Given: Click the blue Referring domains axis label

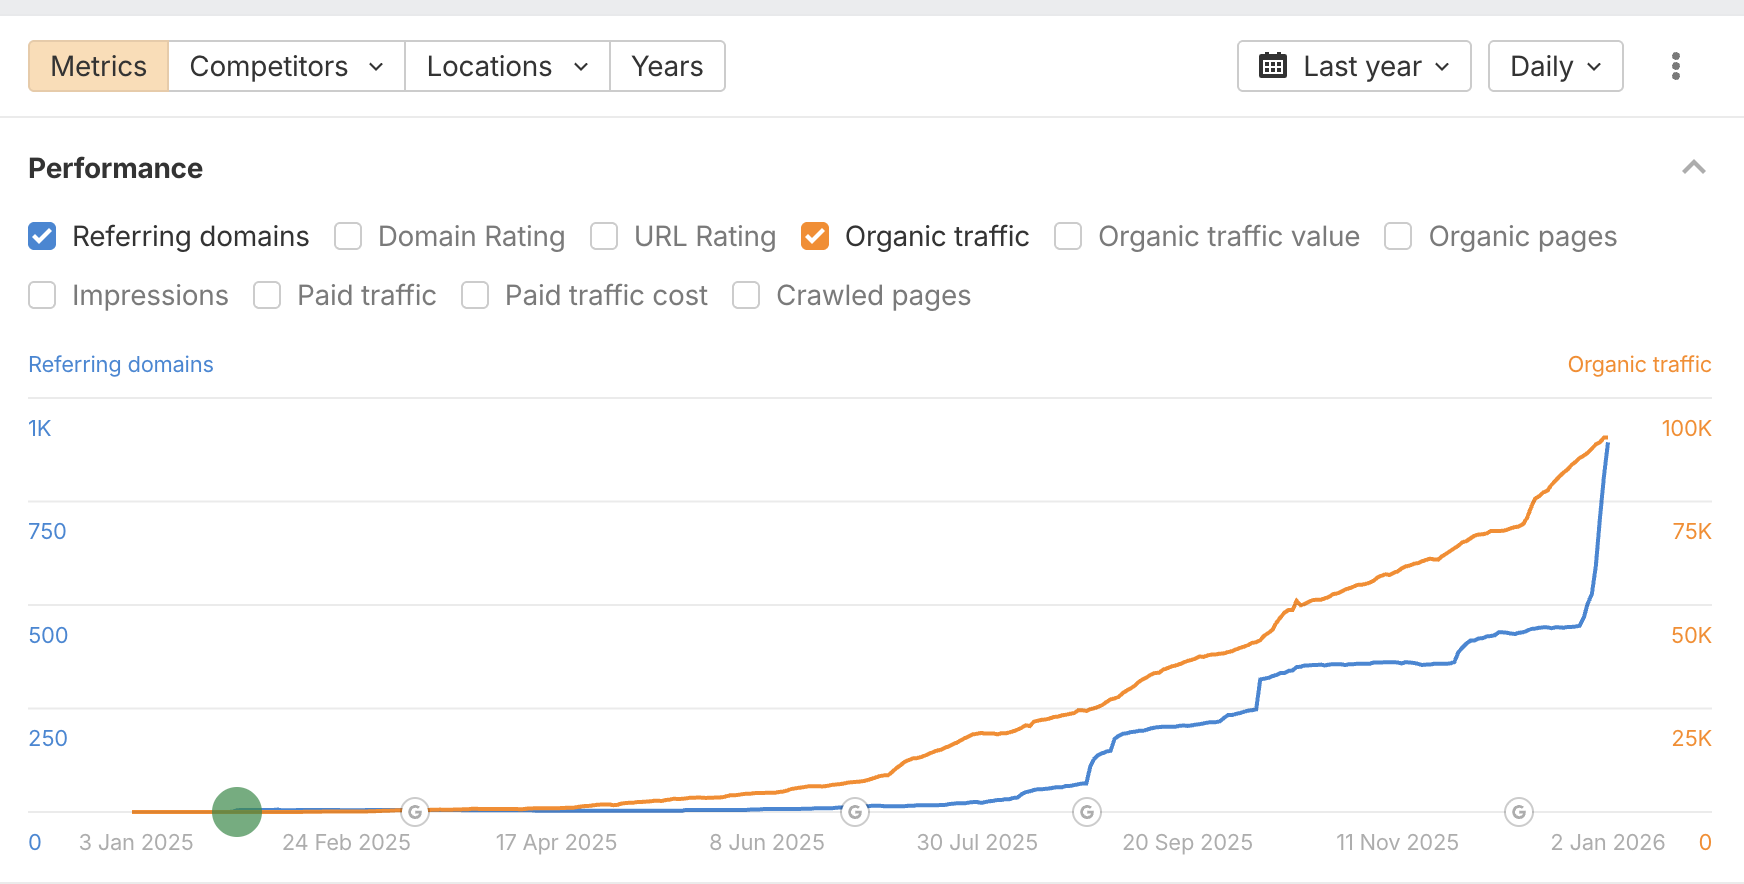Looking at the screenshot, I should coord(120,364).
